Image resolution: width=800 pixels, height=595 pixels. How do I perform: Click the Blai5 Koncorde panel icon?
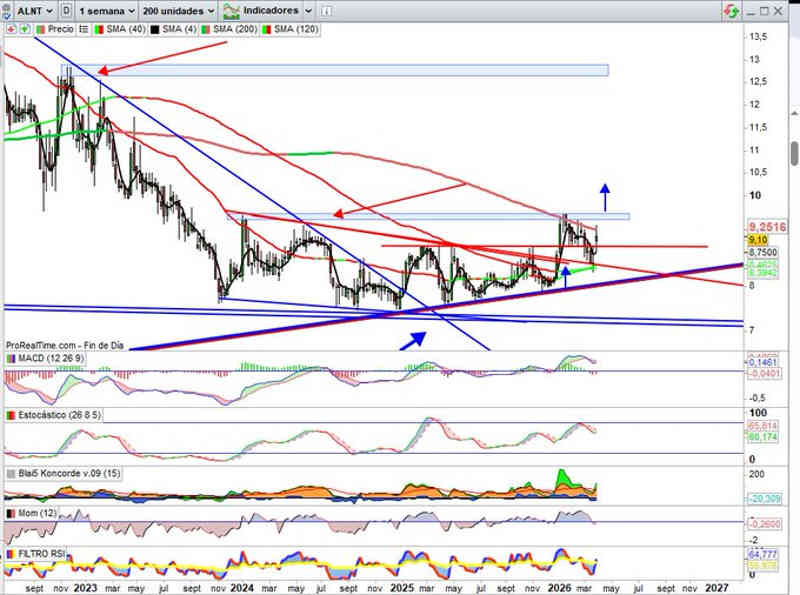[10, 472]
